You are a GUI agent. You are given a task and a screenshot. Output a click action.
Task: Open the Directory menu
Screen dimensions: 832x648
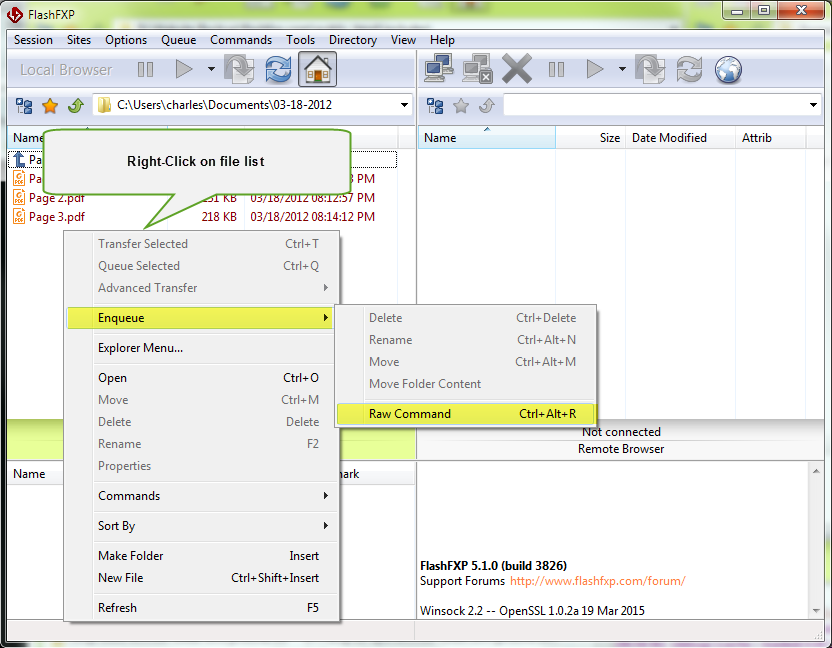pyautogui.click(x=353, y=40)
